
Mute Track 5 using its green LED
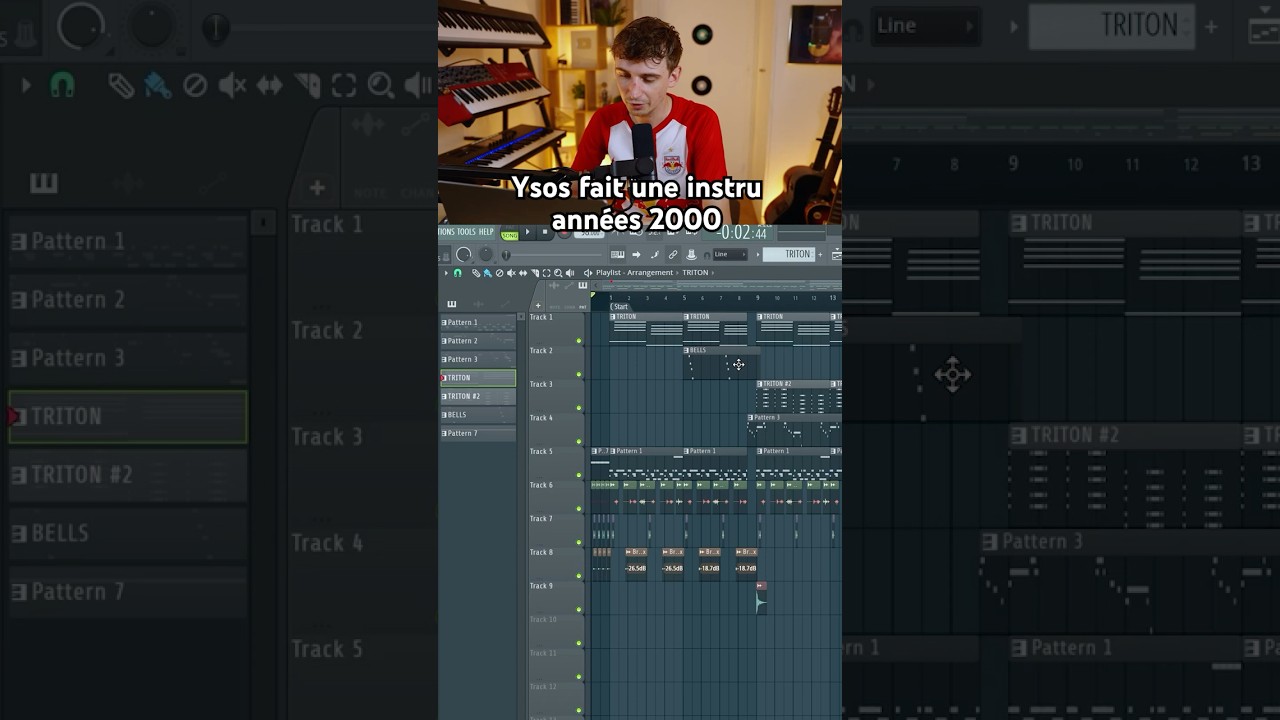(x=579, y=475)
